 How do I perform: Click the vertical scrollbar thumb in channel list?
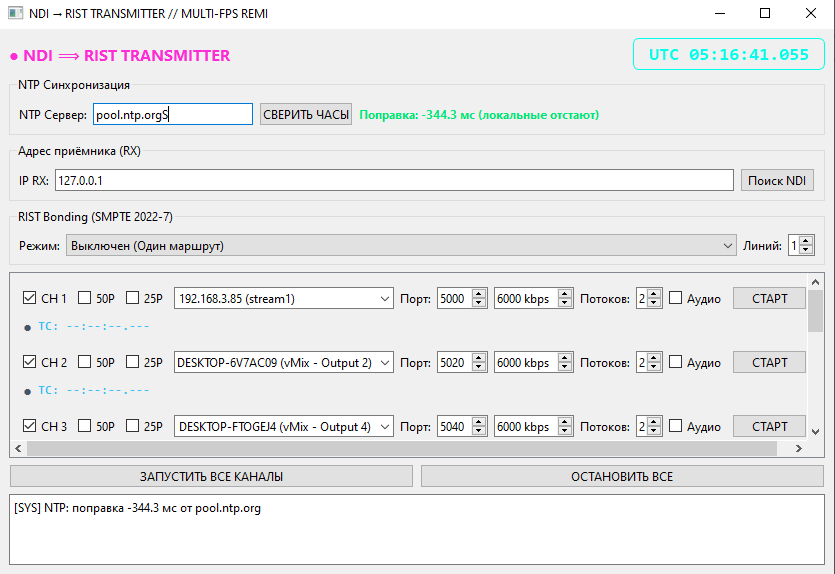[815, 311]
